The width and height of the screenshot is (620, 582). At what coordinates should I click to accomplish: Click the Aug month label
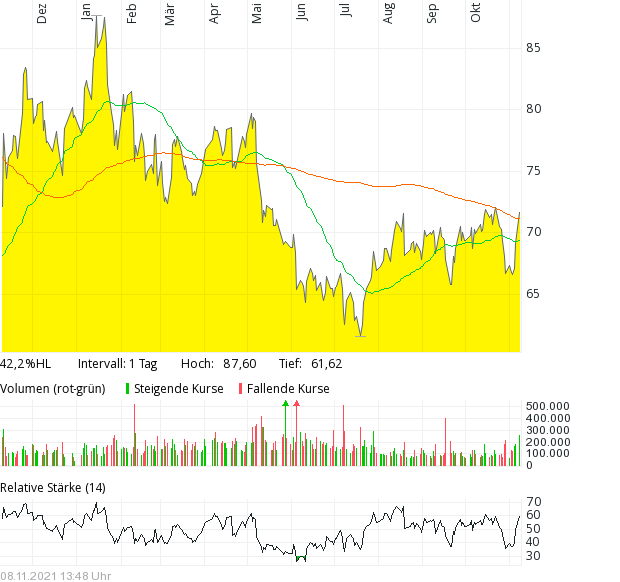pos(388,13)
